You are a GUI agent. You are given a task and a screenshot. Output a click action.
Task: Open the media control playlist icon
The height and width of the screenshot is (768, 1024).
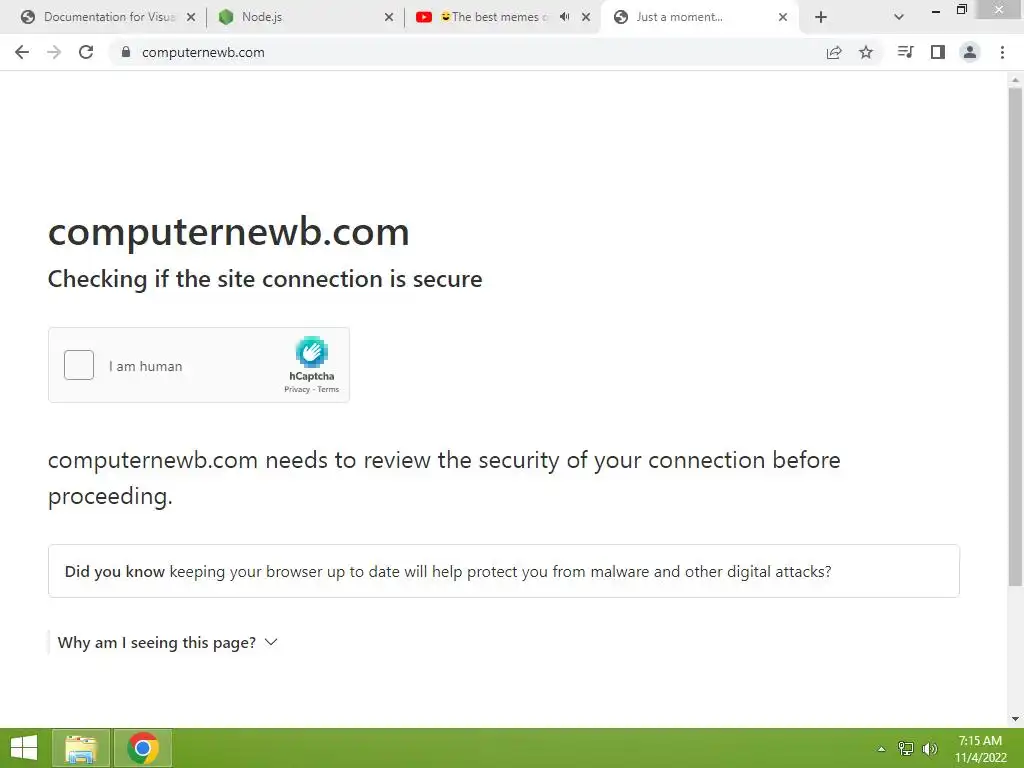[x=905, y=52]
